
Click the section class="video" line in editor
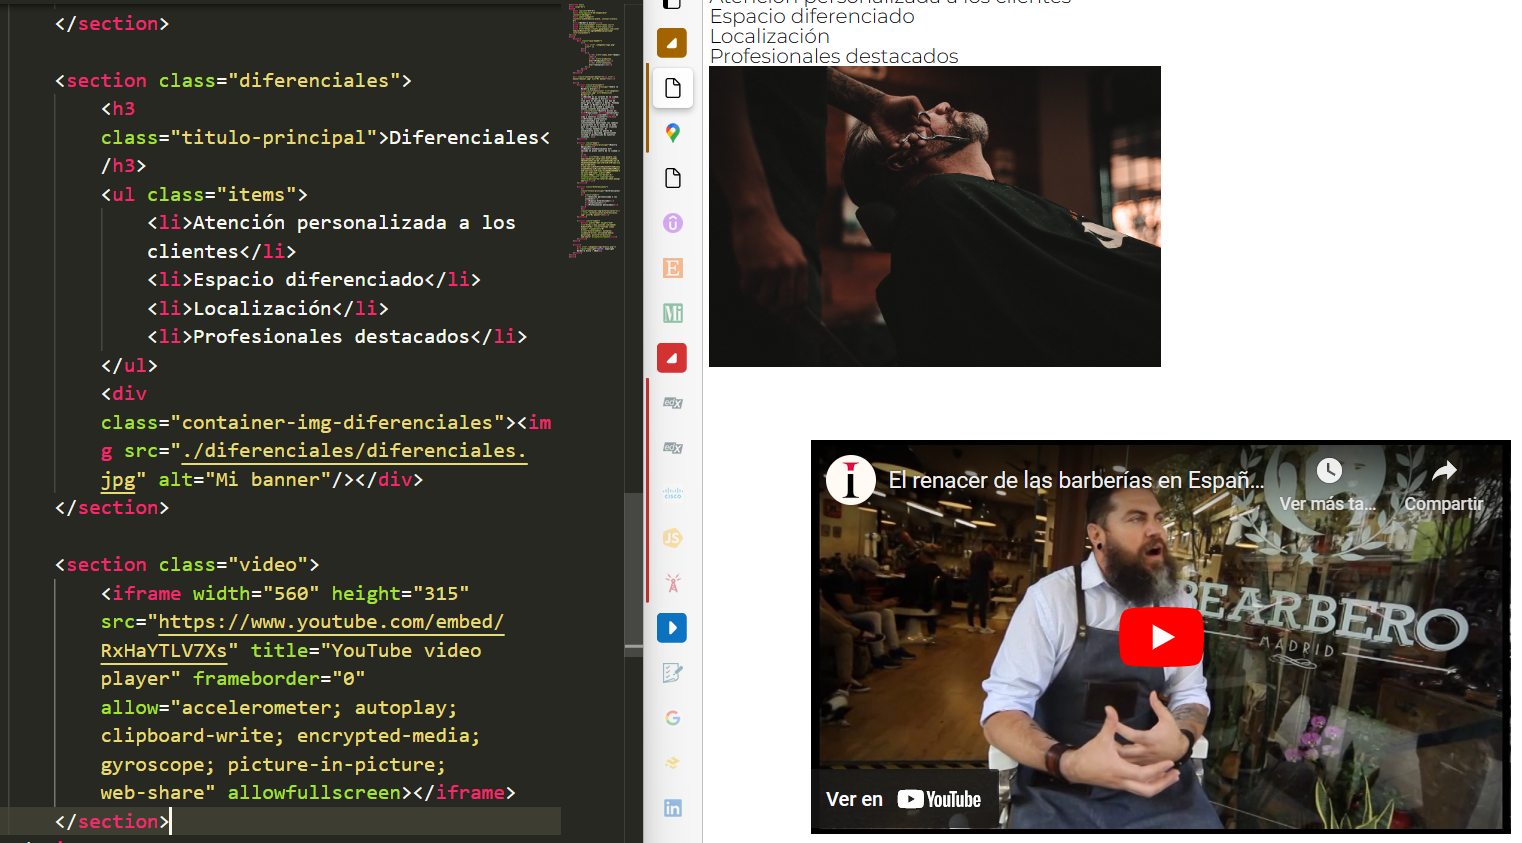tap(187, 565)
